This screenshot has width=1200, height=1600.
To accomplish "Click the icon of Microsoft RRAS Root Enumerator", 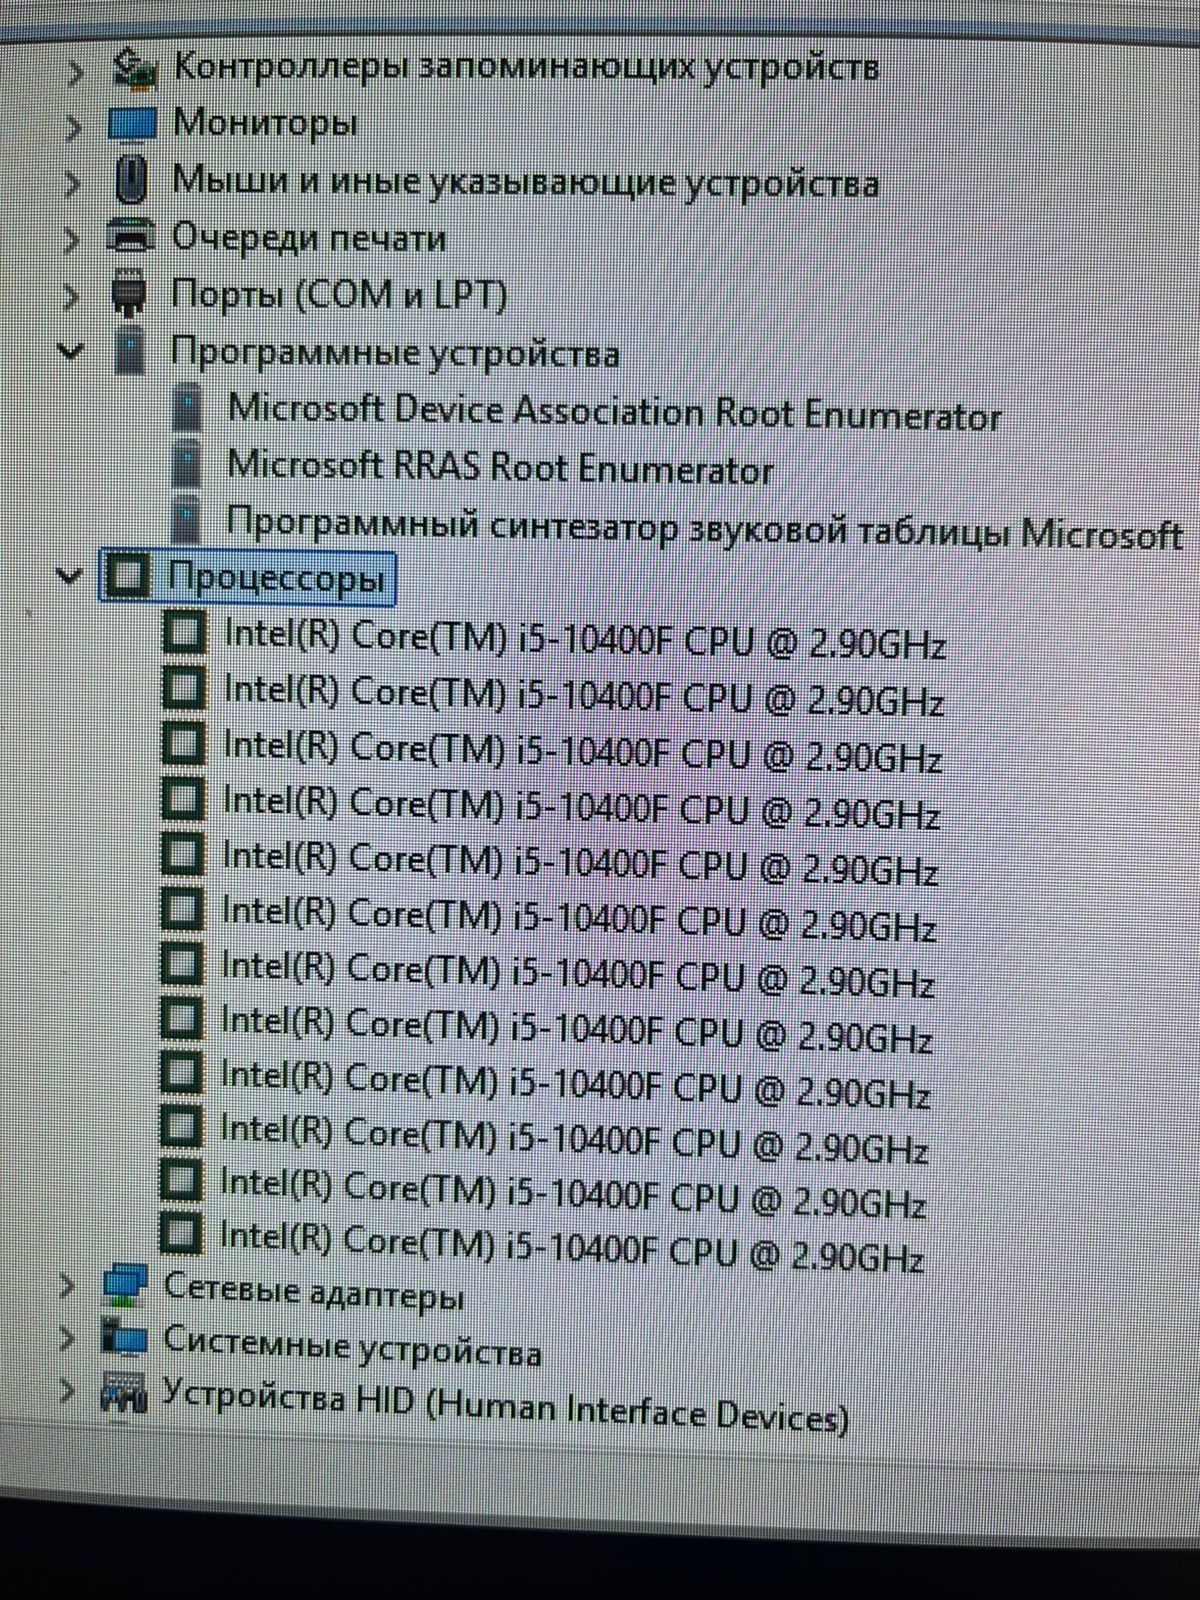I will 186,463.
